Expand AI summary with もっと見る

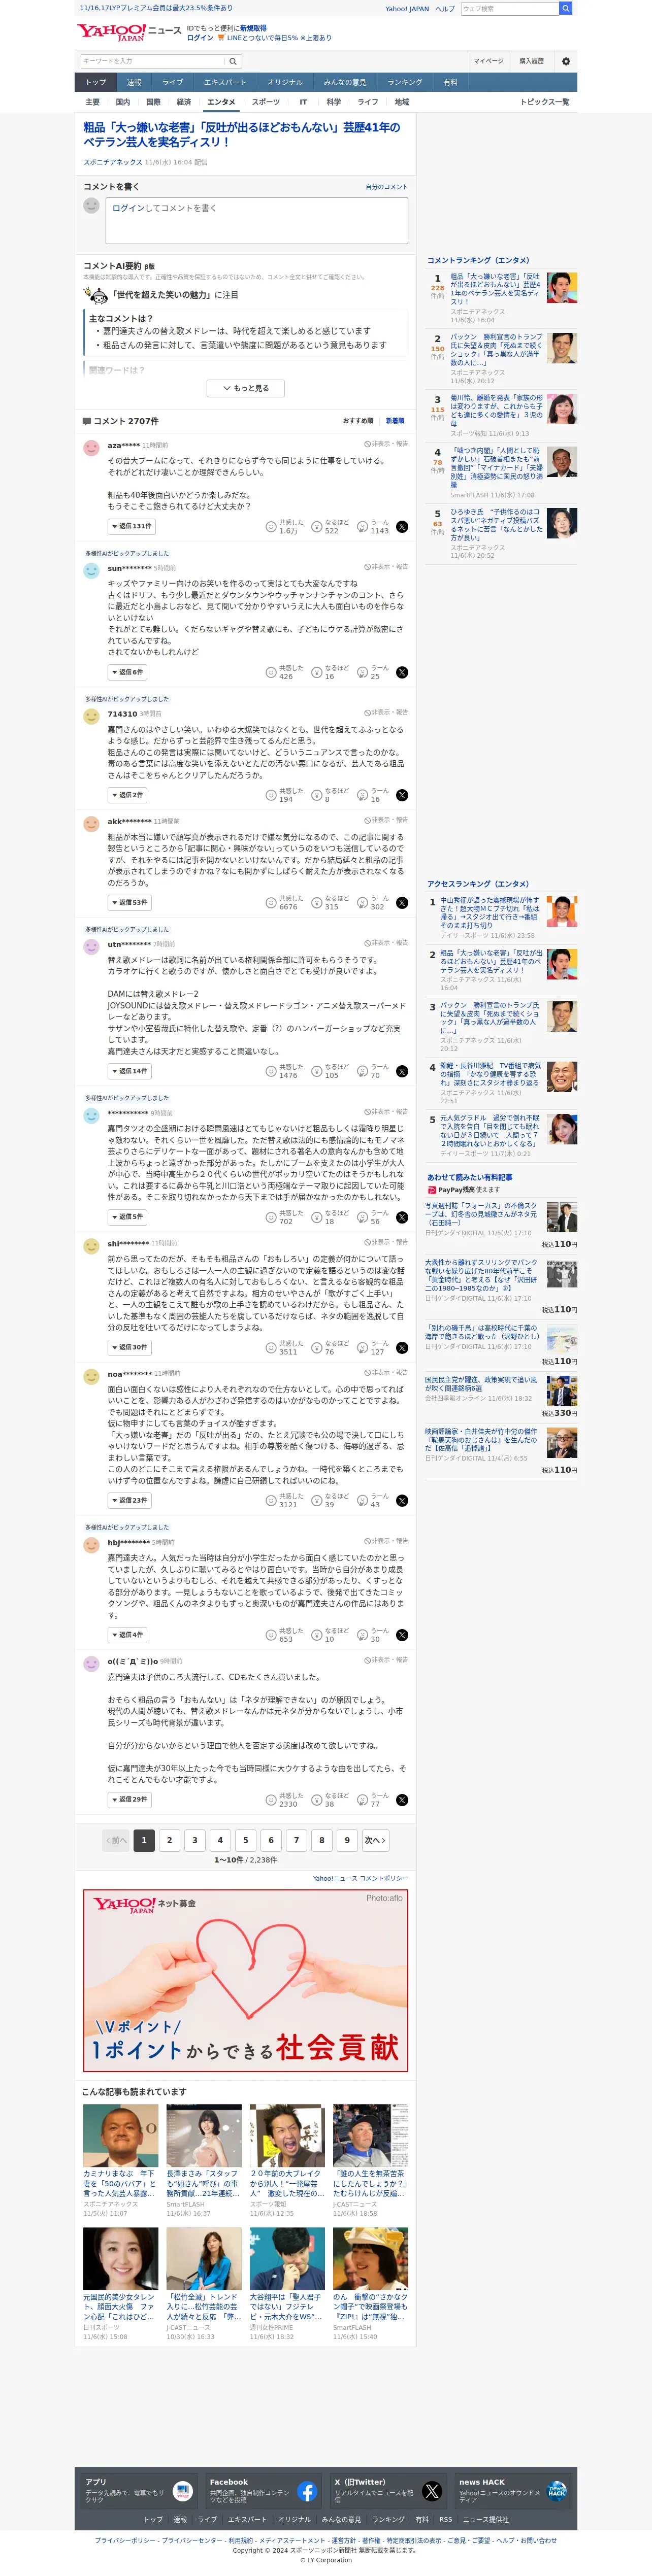tap(246, 388)
